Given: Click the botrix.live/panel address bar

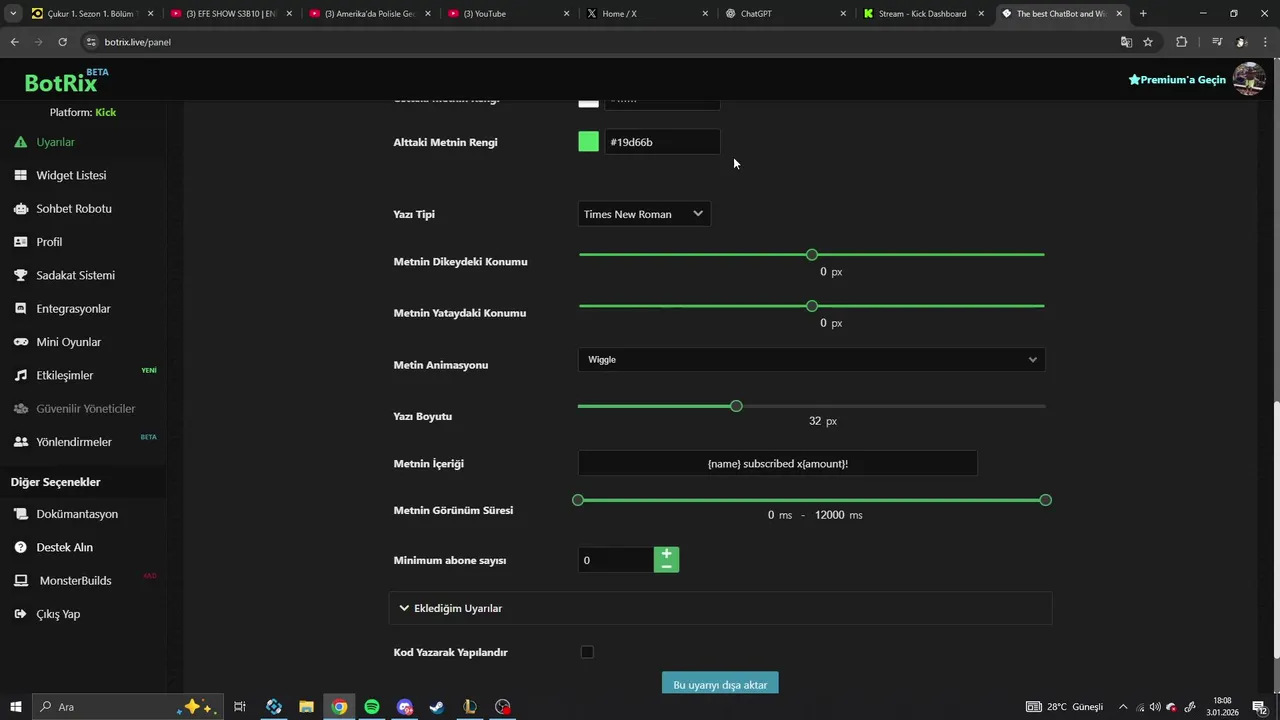Looking at the screenshot, I should point(595,42).
